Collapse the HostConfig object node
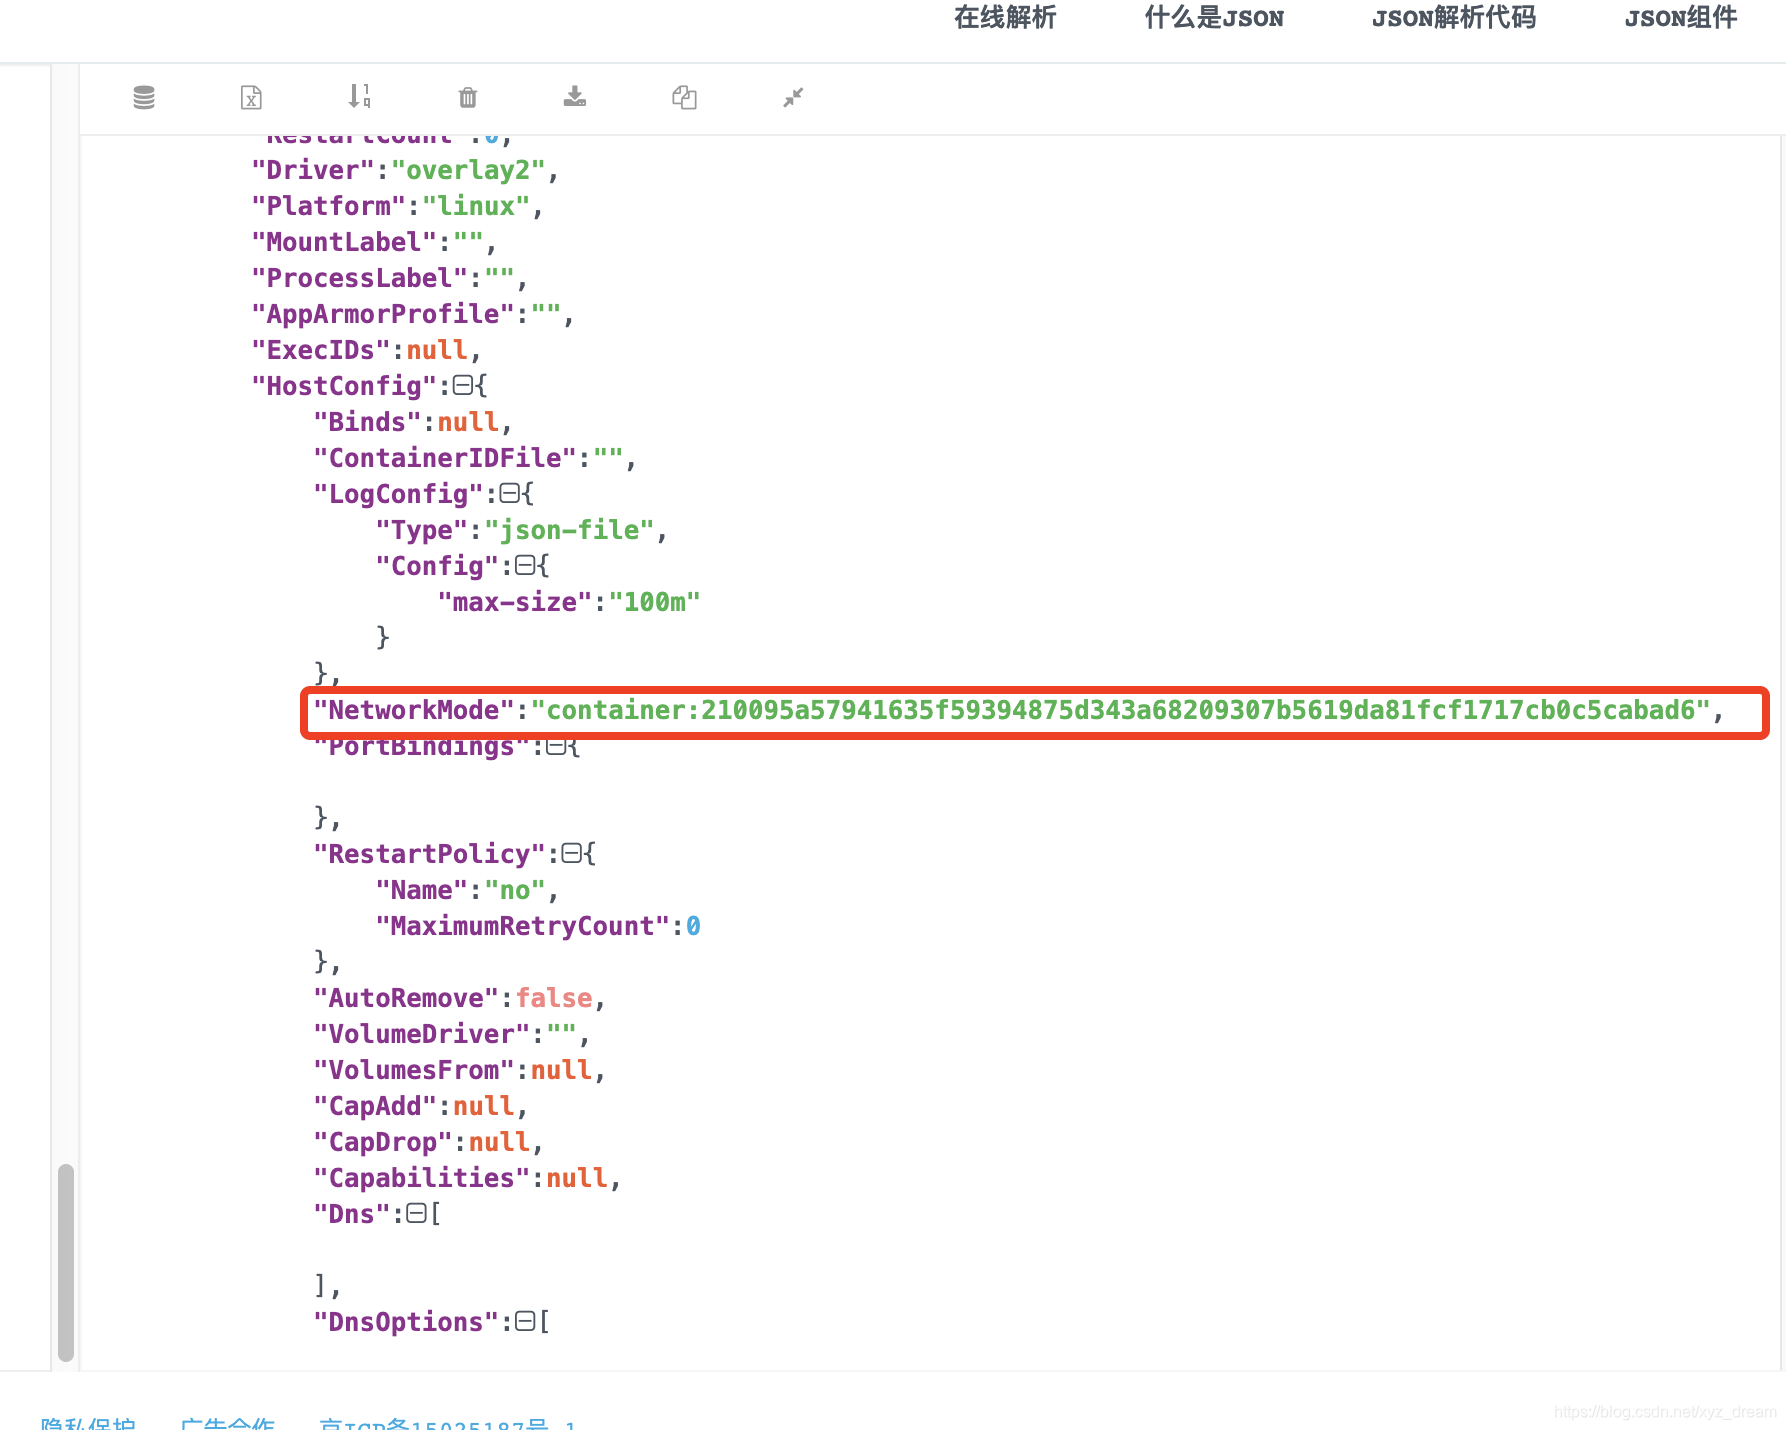 [x=463, y=385]
